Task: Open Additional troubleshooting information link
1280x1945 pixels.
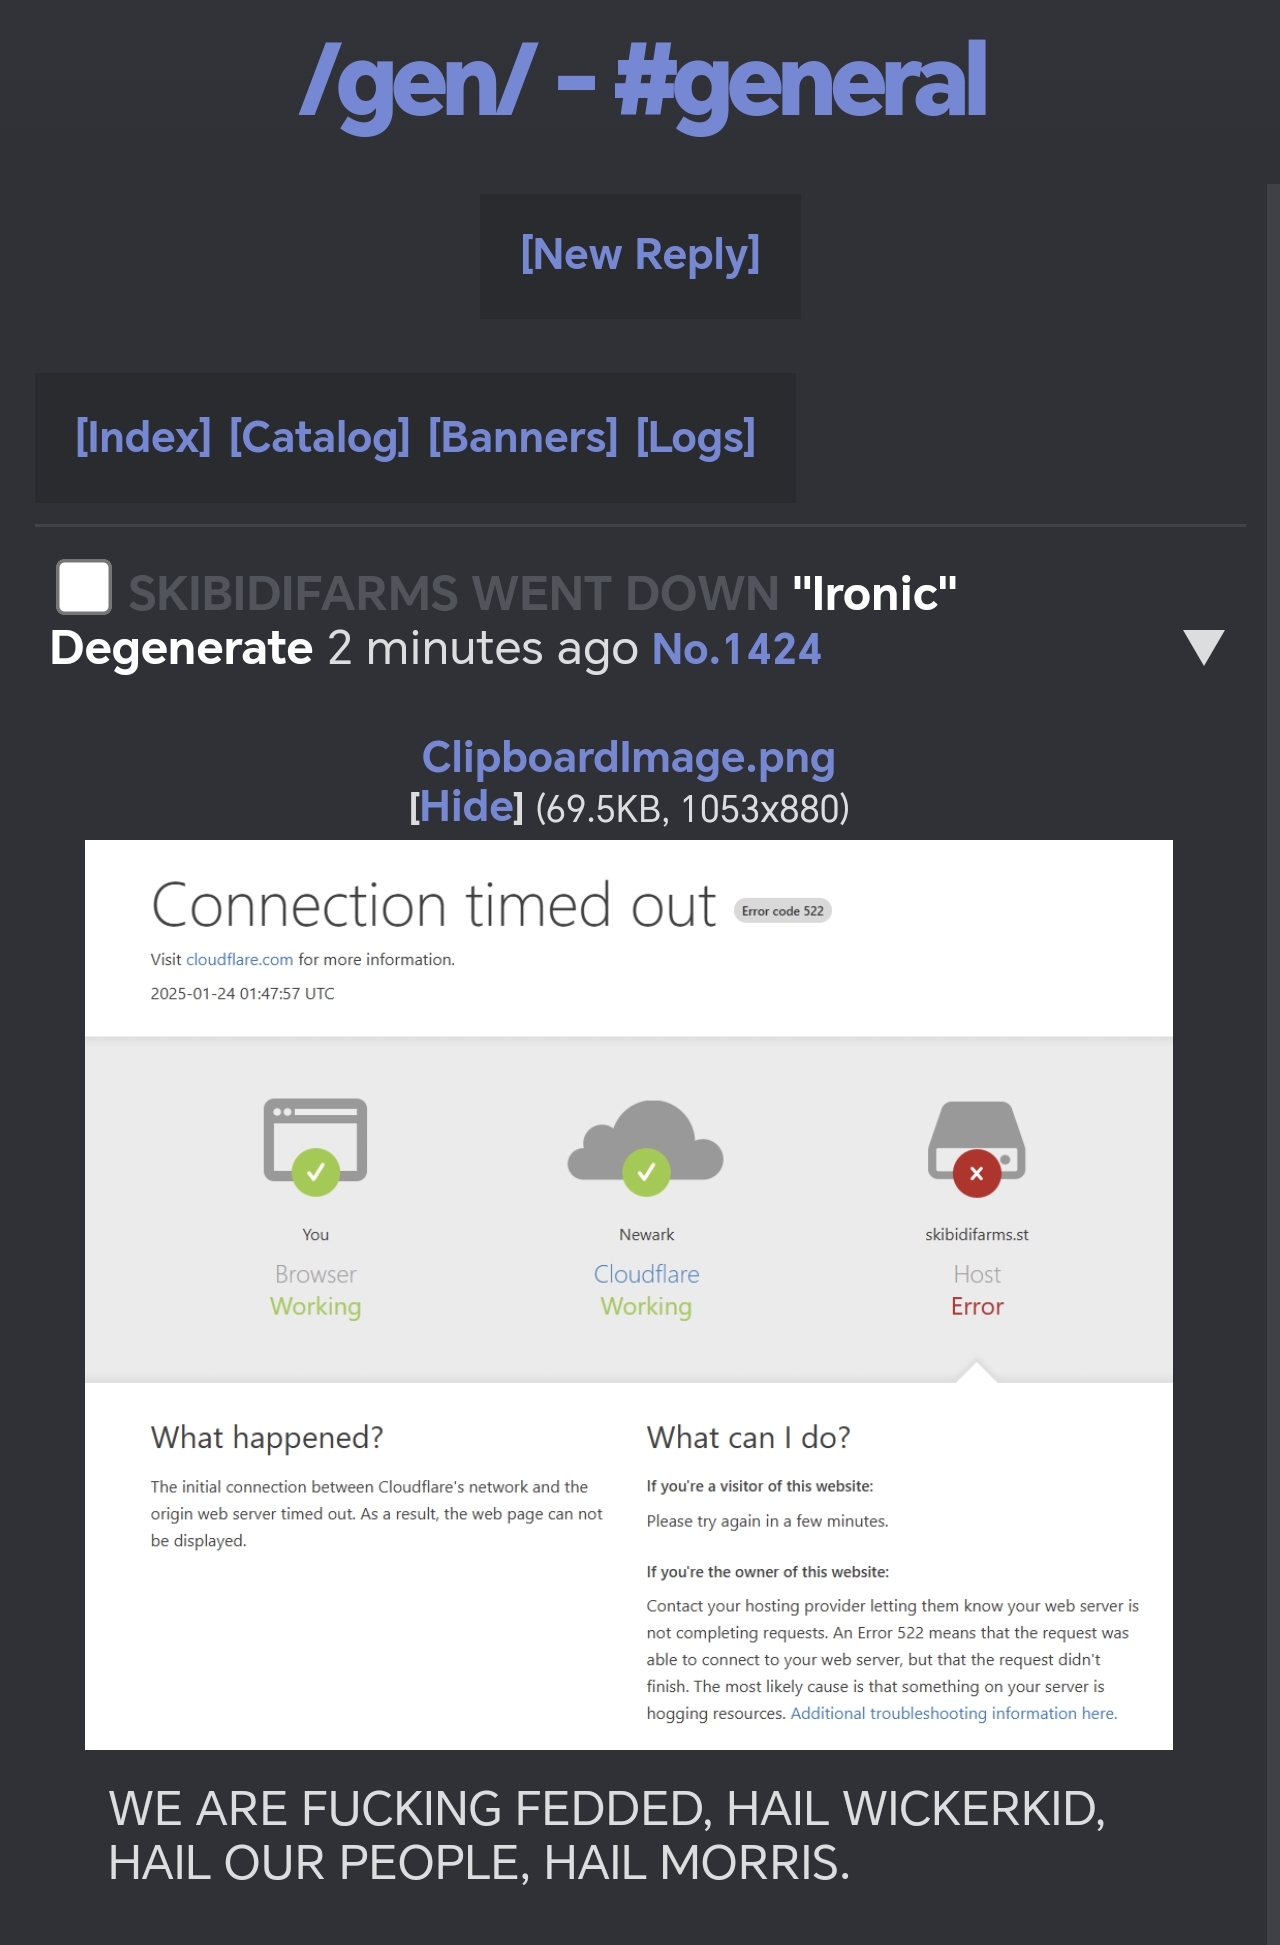Action: point(953,1713)
